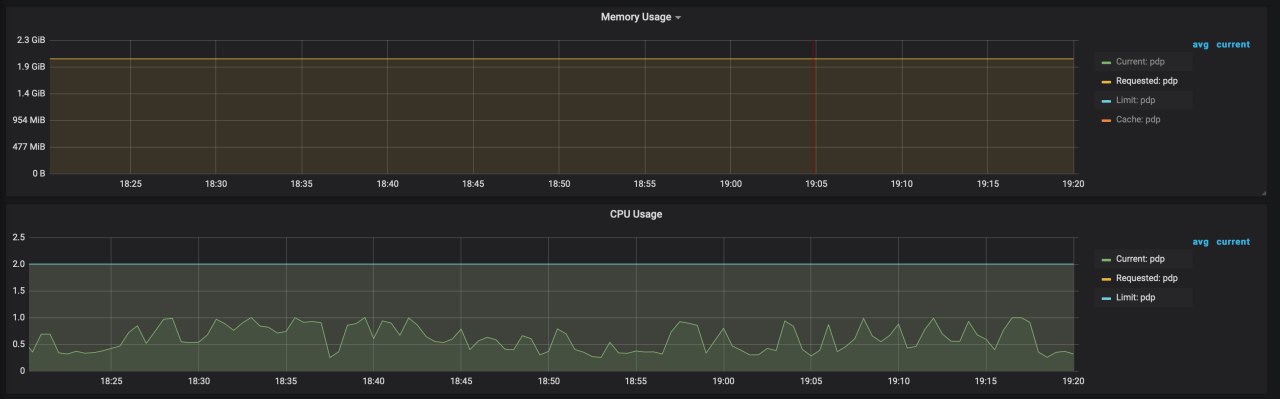The image size is (1280, 399).
Task: Open the Memory Usage panel title dropdown
Action: click(640, 17)
